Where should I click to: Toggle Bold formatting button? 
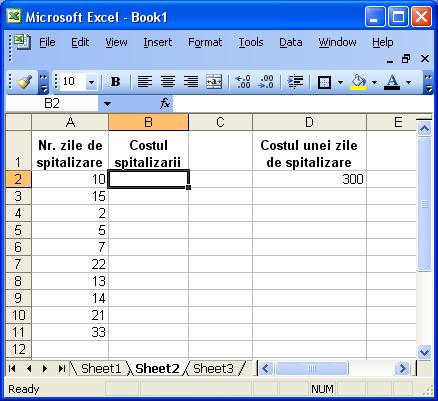(x=115, y=82)
